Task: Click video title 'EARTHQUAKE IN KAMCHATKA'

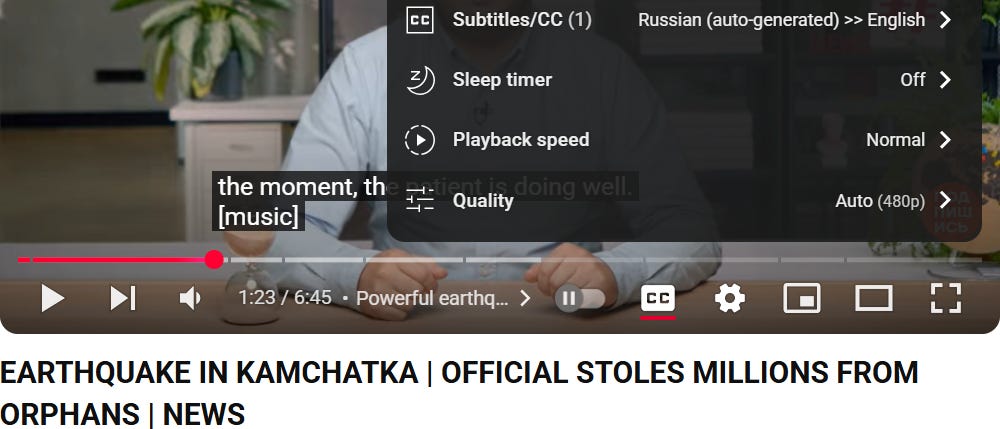Action: point(209,373)
